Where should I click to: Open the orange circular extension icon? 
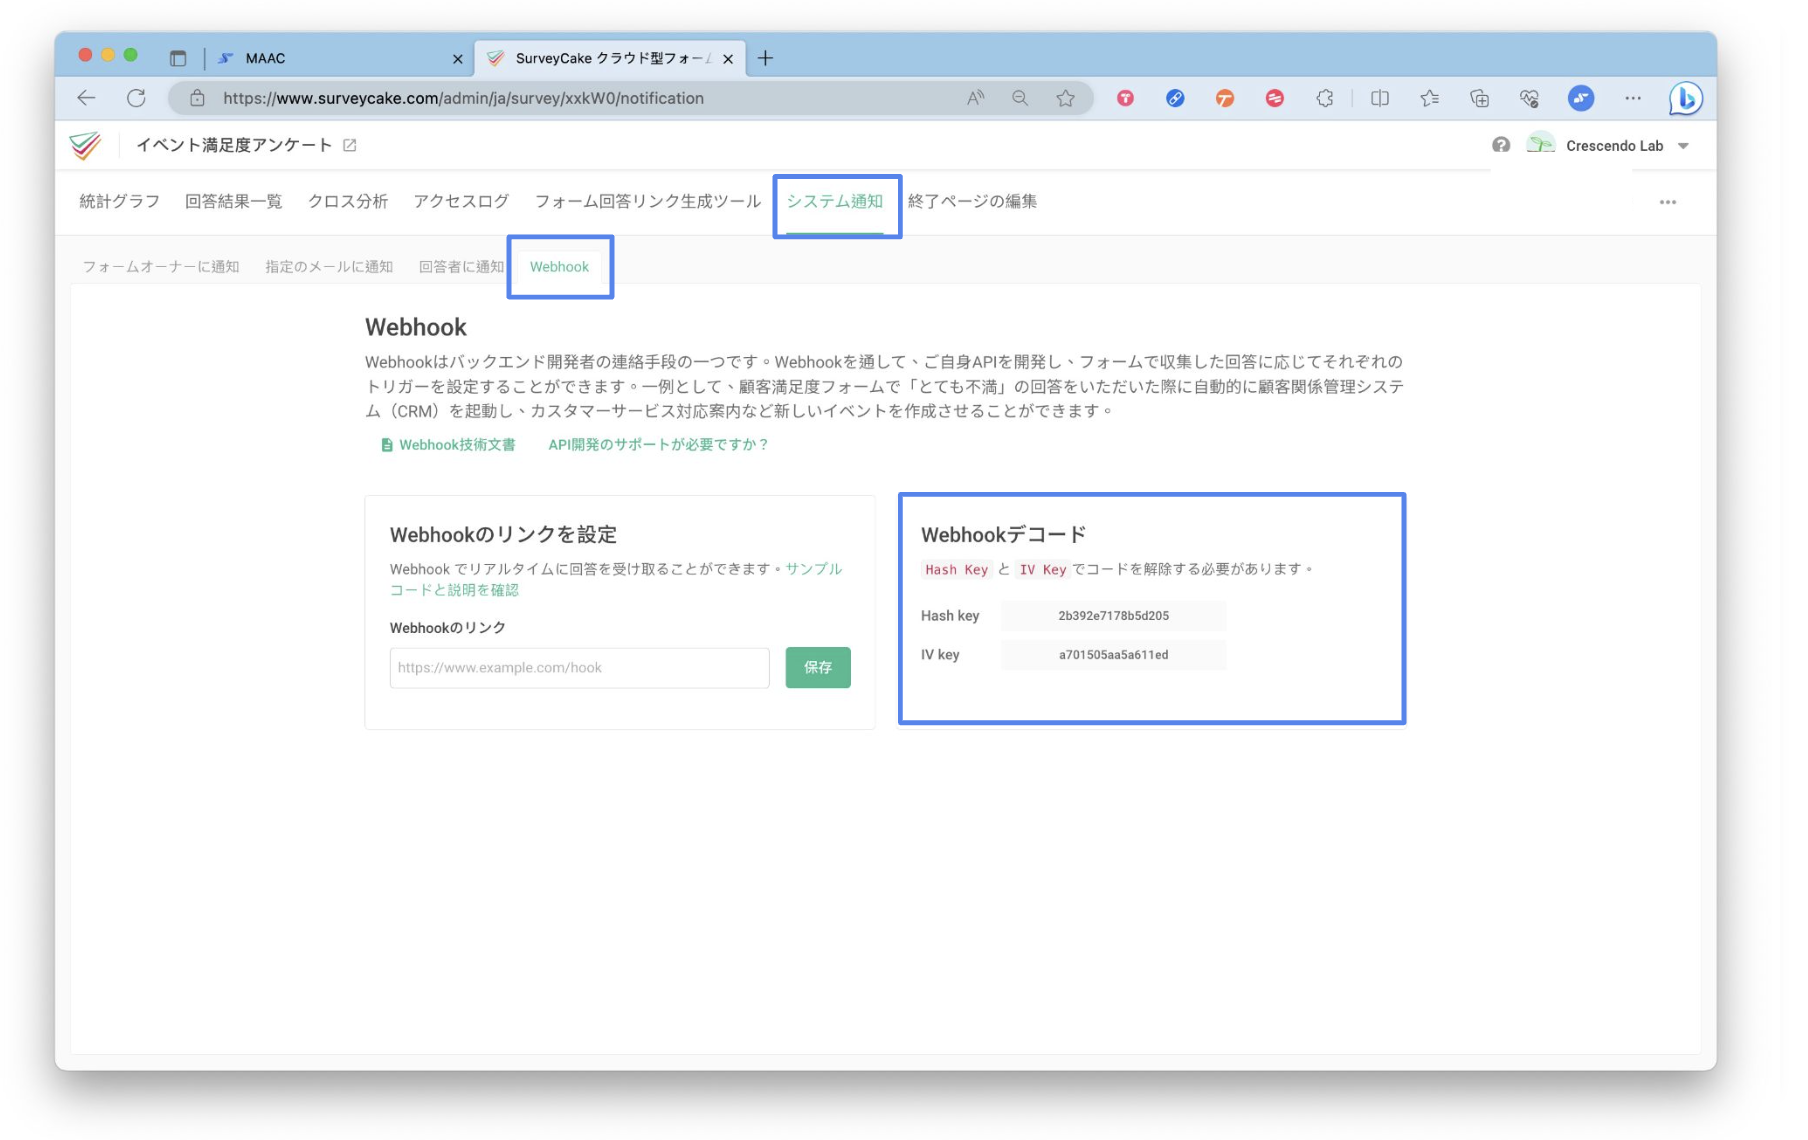[1224, 98]
